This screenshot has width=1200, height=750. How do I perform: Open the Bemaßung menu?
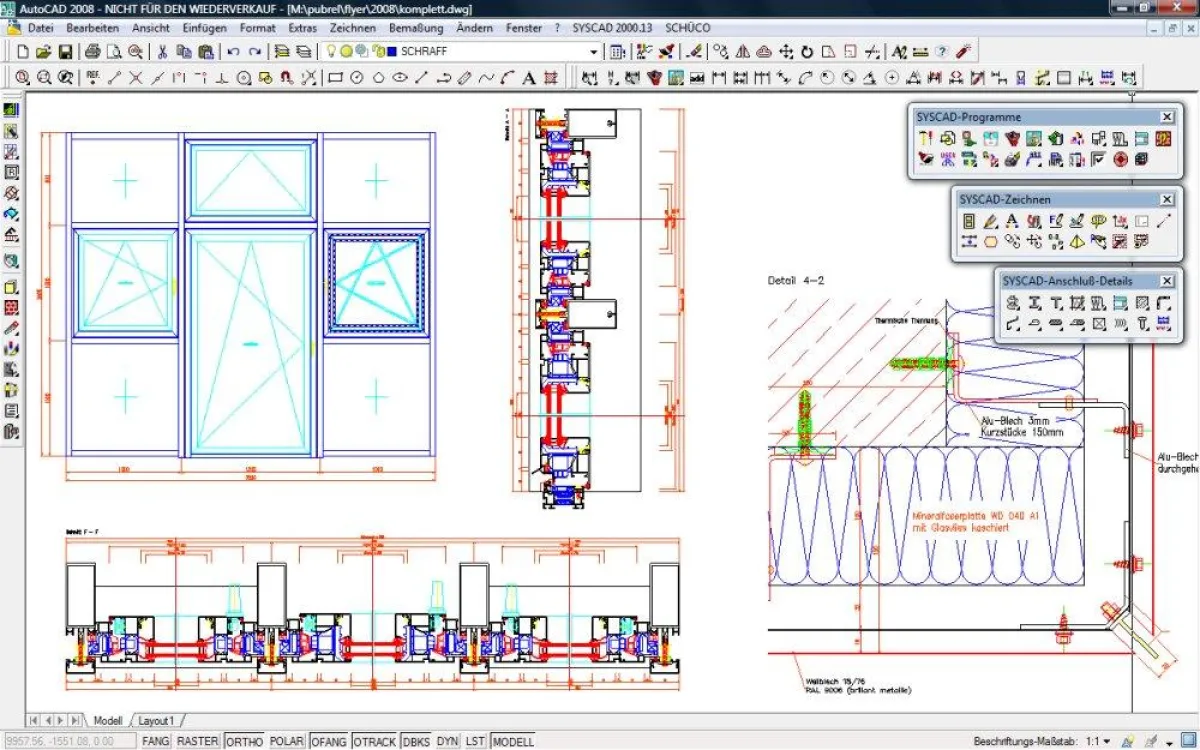[415, 28]
